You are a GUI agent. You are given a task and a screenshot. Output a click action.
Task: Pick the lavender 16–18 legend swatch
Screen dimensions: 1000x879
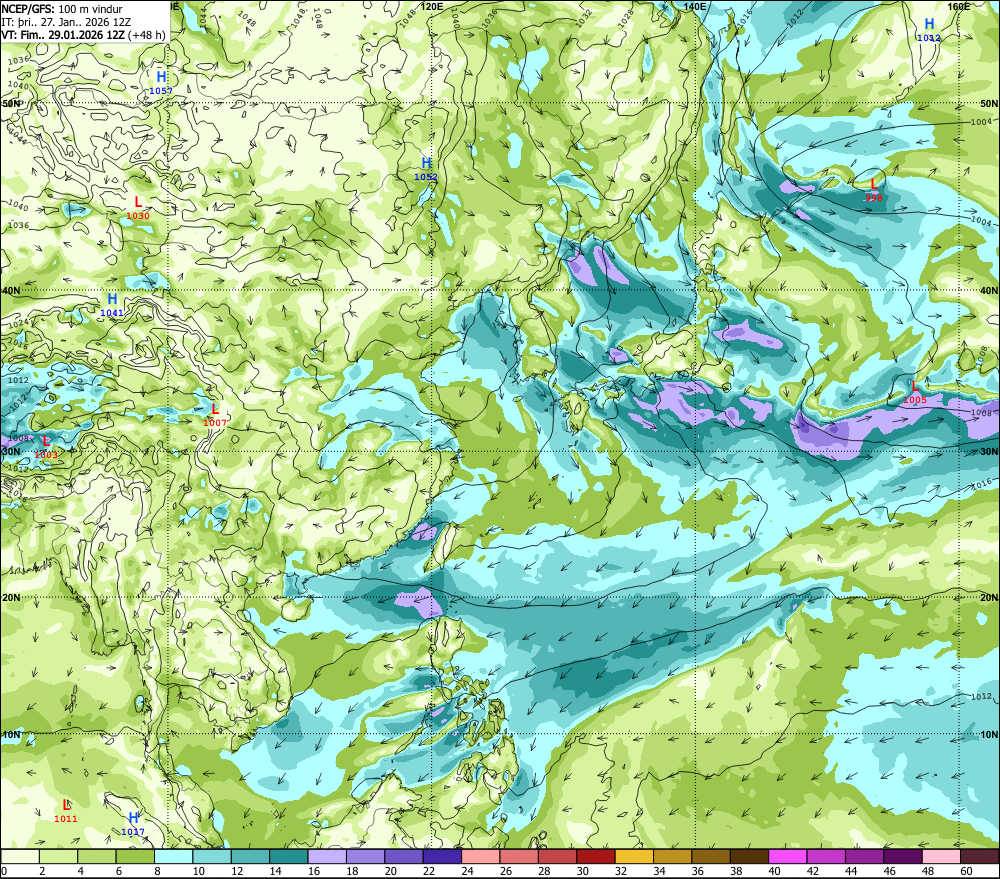[x=327, y=856]
